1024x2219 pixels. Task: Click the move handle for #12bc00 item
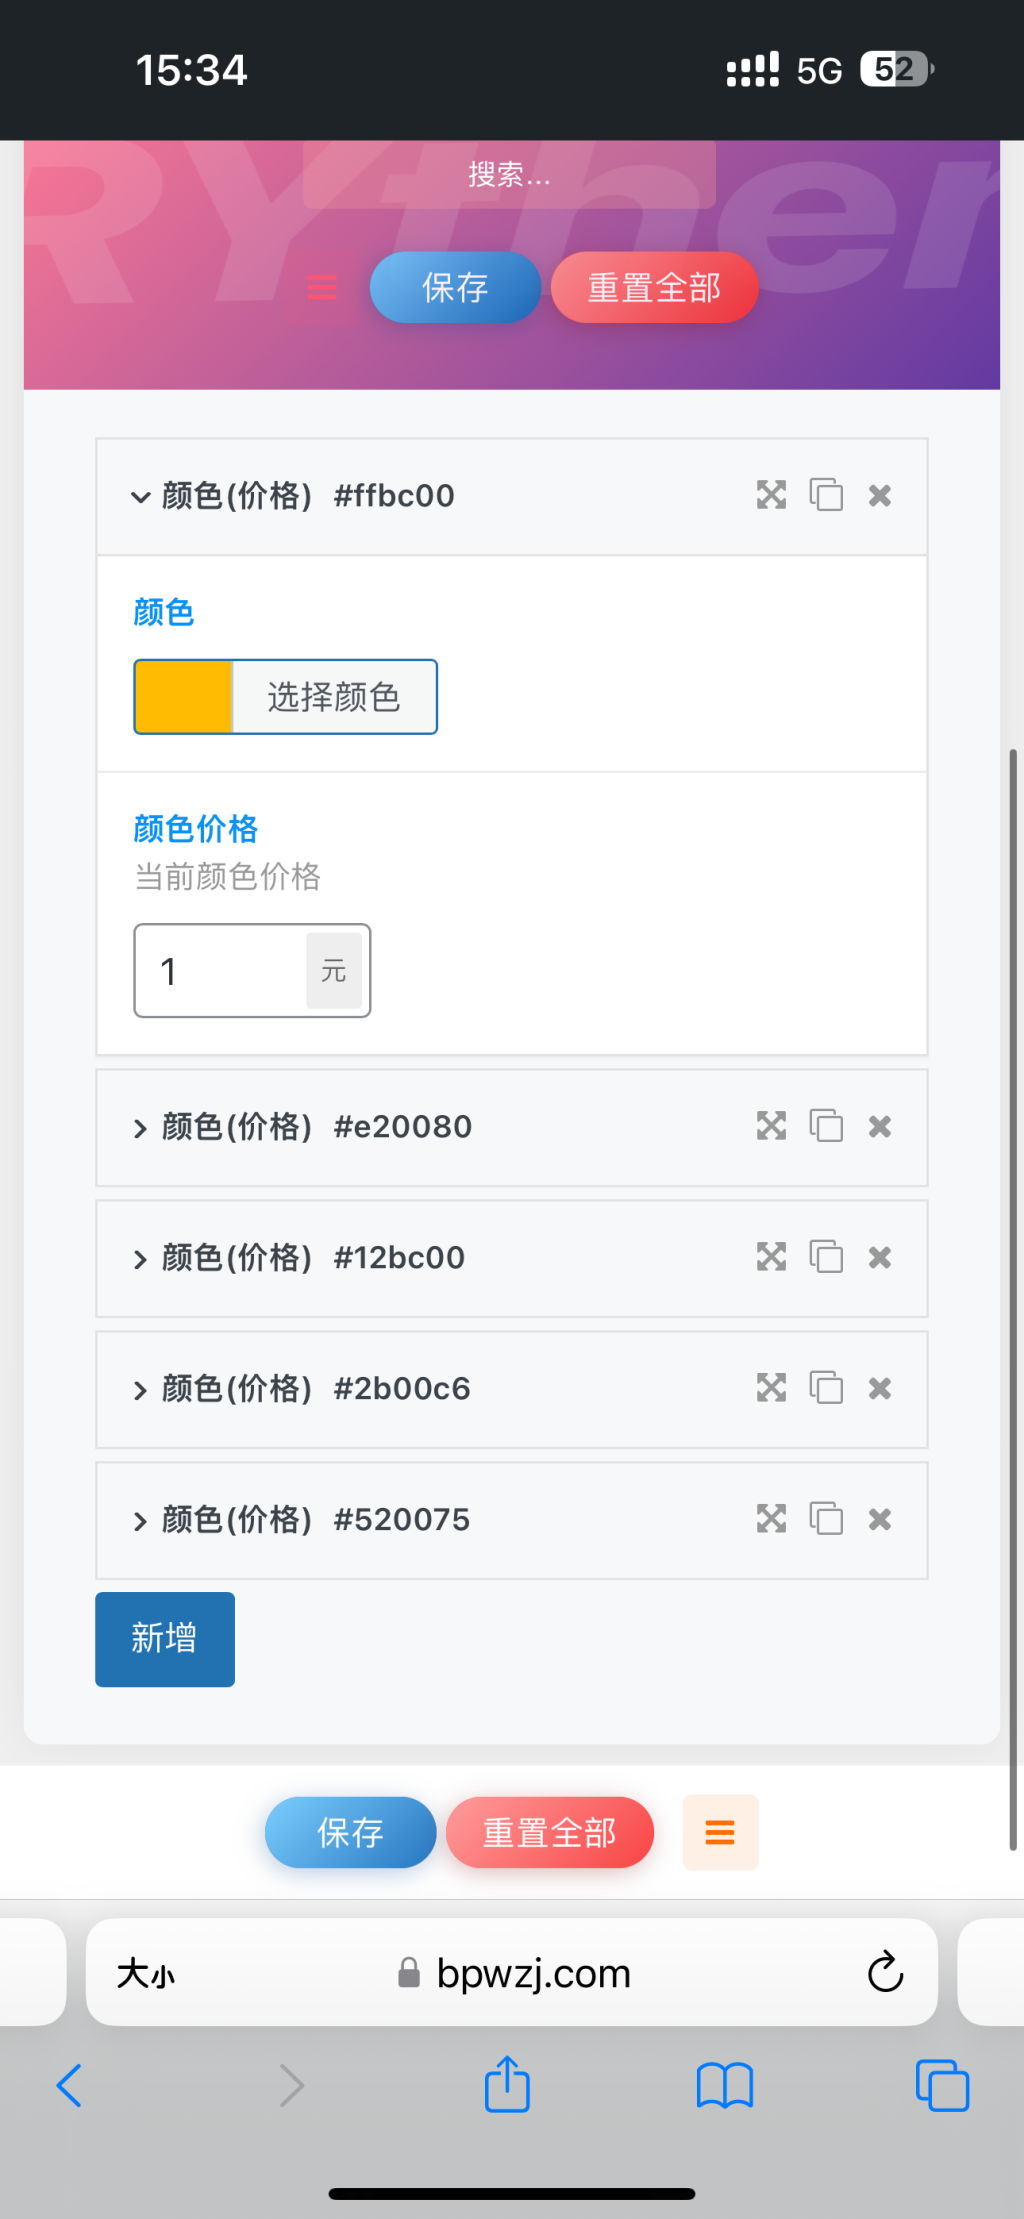tap(771, 1257)
